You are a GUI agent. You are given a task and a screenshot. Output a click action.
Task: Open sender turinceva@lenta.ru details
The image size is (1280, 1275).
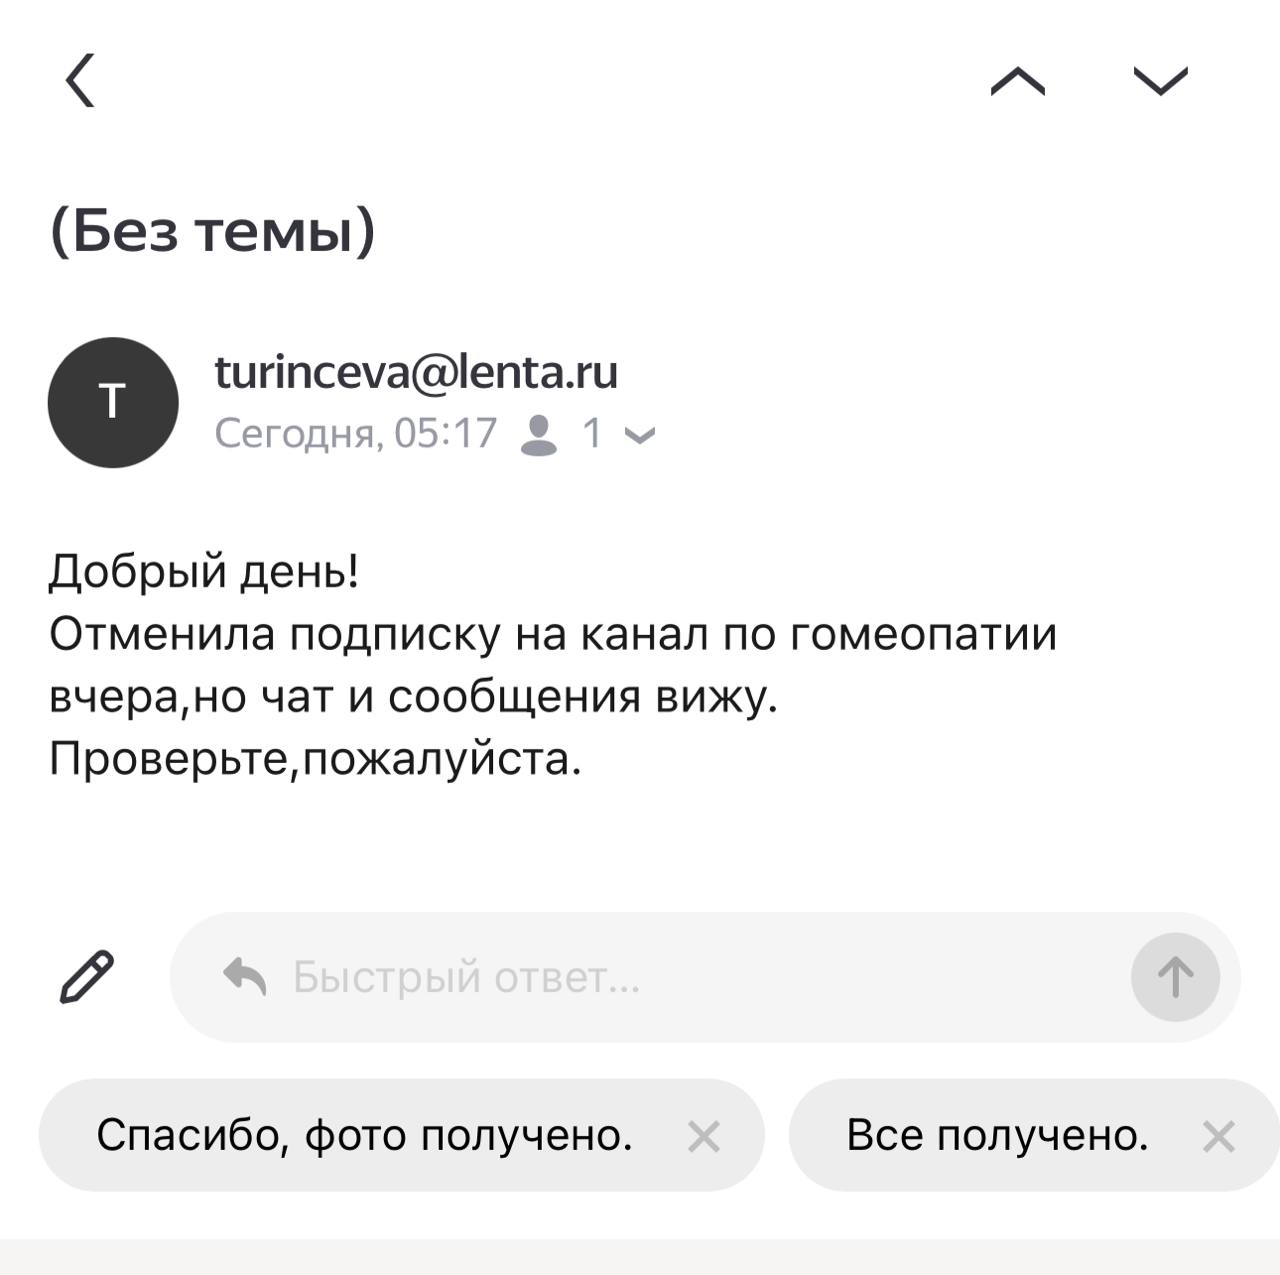[416, 372]
